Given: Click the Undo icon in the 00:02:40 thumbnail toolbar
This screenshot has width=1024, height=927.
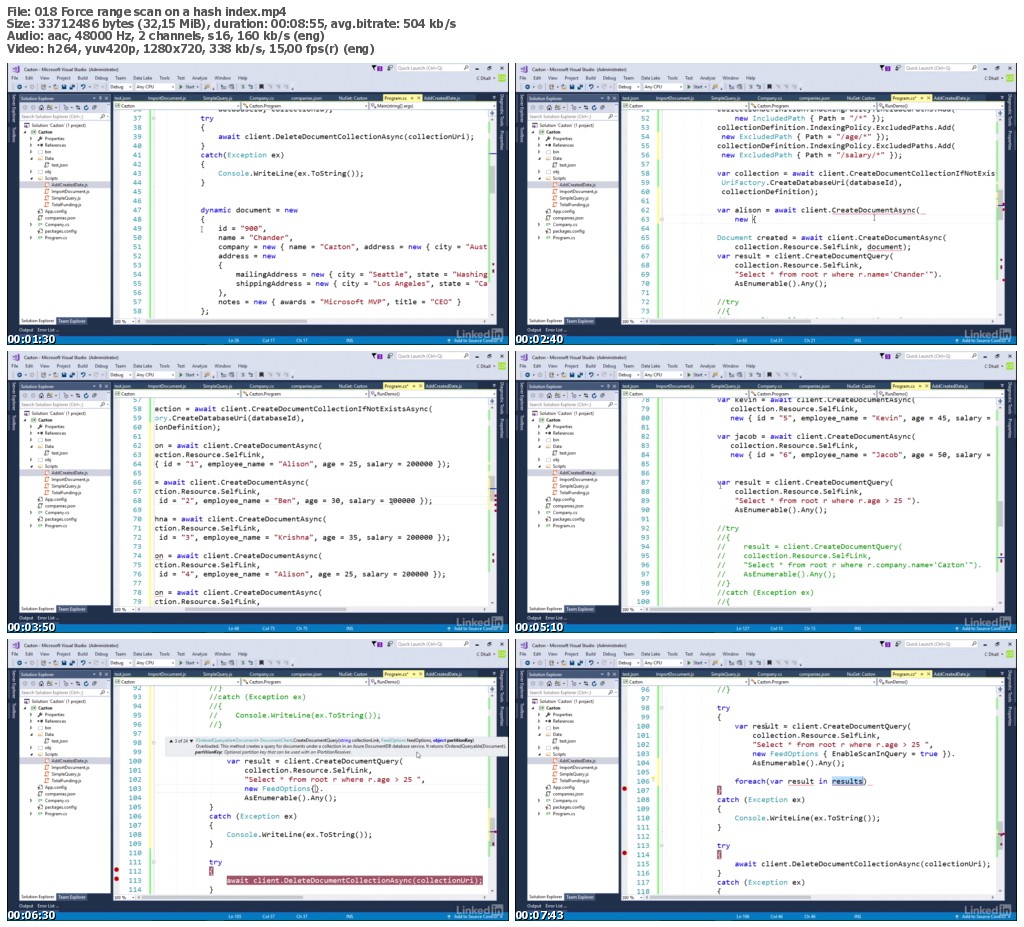Looking at the screenshot, I should click(x=591, y=87).
